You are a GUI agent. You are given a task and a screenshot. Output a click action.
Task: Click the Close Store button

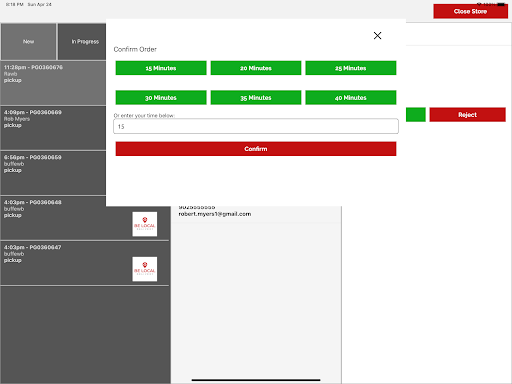click(470, 11)
